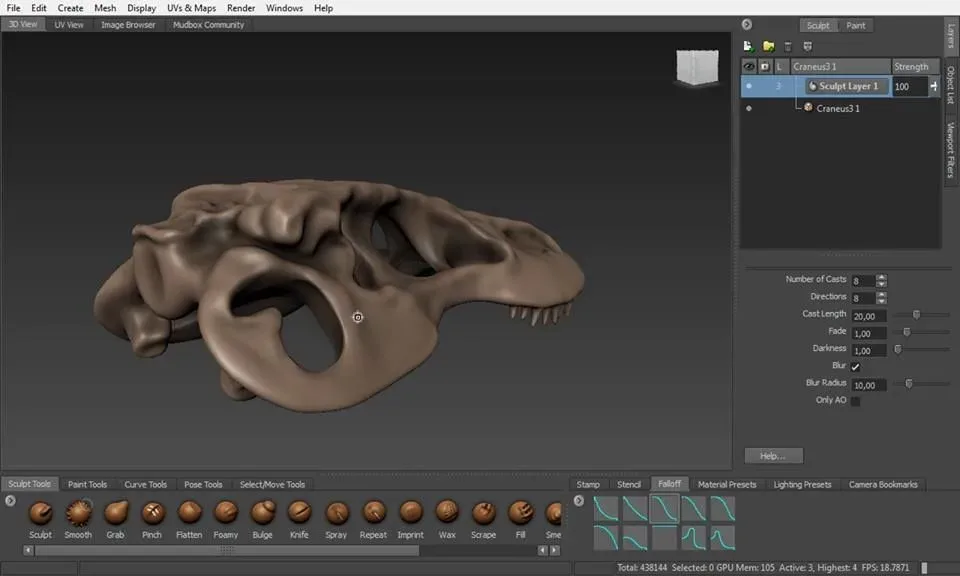
Task: Select the fourth falloff curve preset
Action: pyautogui.click(x=694, y=508)
